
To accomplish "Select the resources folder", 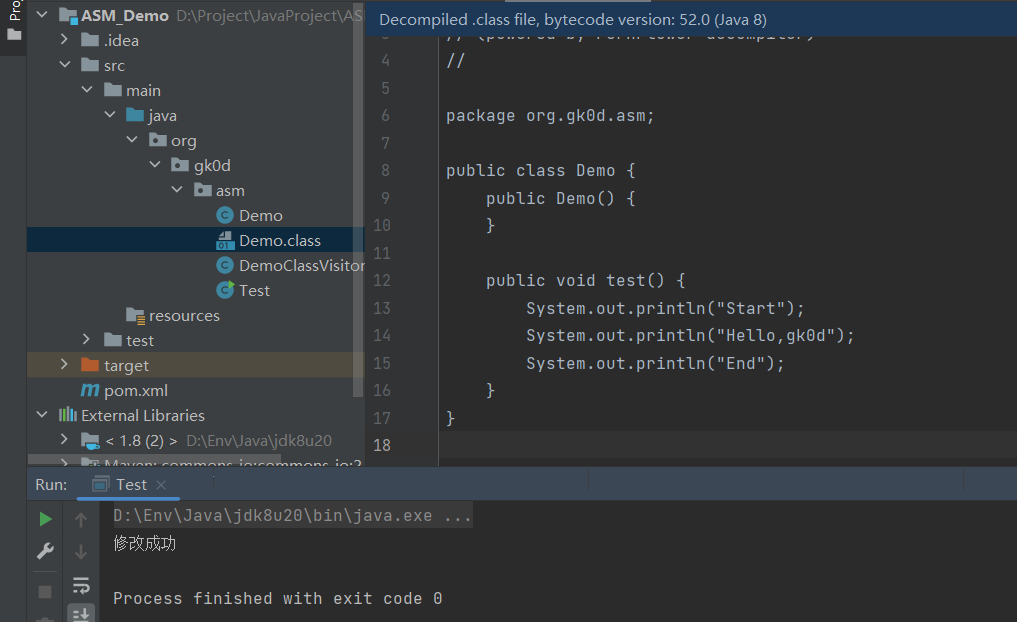I will (x=184, y=316).
